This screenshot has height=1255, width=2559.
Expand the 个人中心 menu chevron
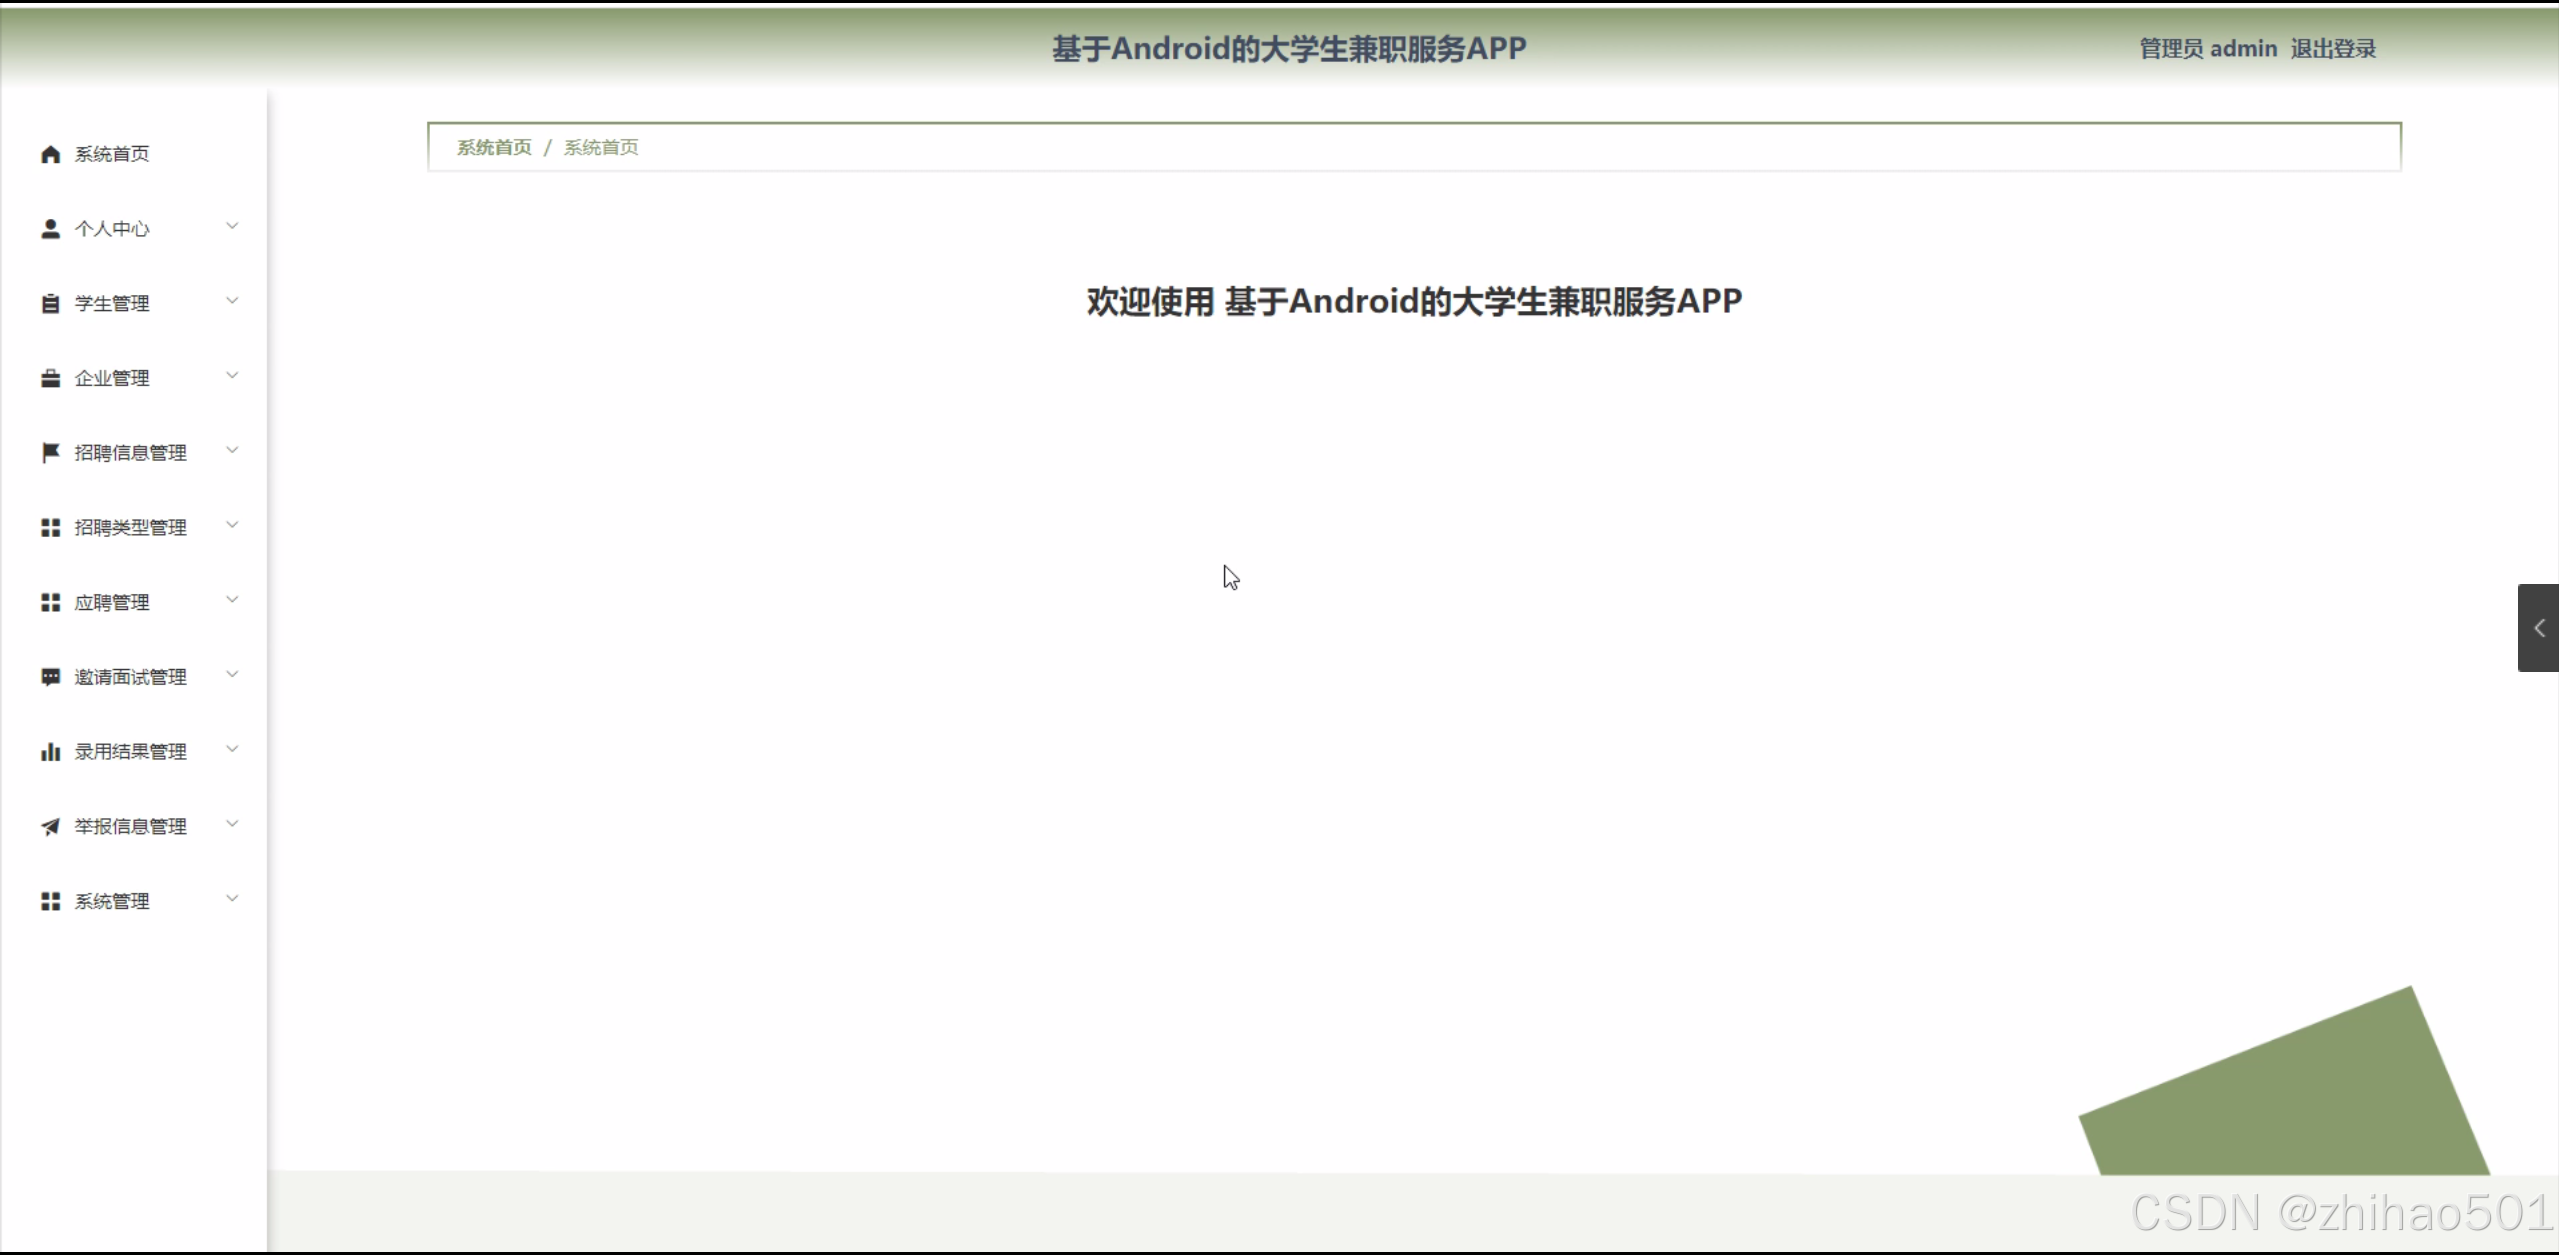232,226
